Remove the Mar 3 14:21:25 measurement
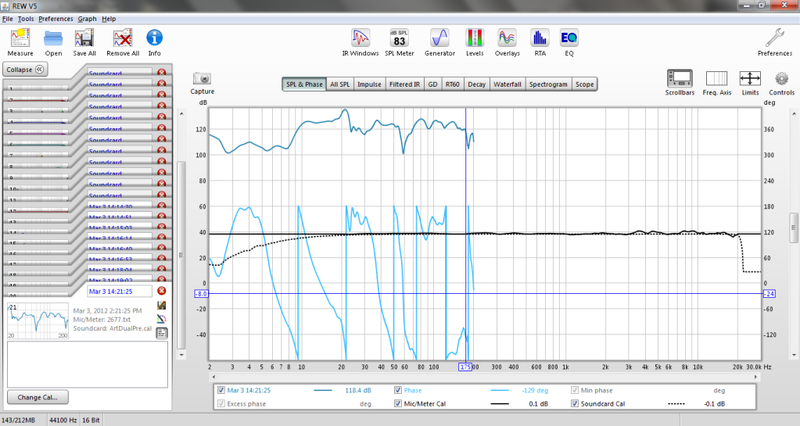The width and height of the screenshot is (800, 426). tap(161, 291)
